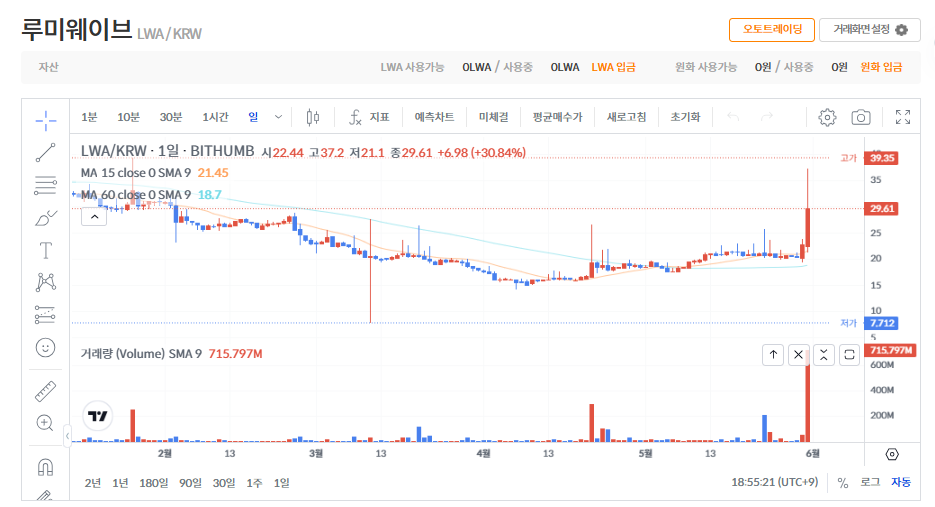Screen dimensions: 935x507
Task: Toggle 자동 auto scale
Action: [901, 483]
